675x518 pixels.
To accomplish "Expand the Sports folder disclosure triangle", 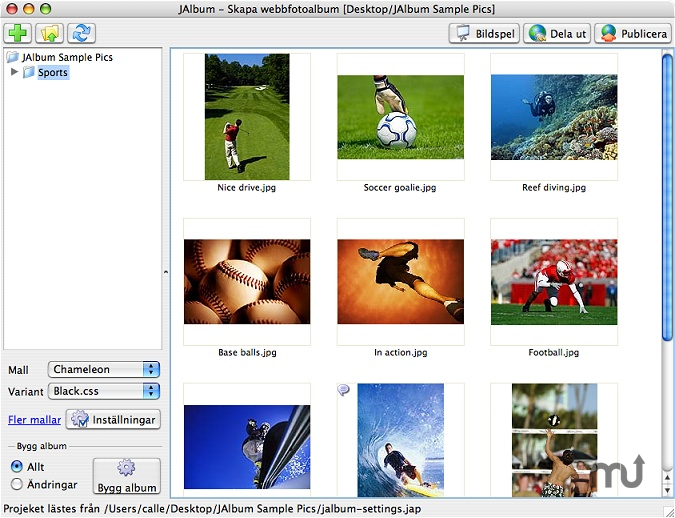I will [14, 71].
